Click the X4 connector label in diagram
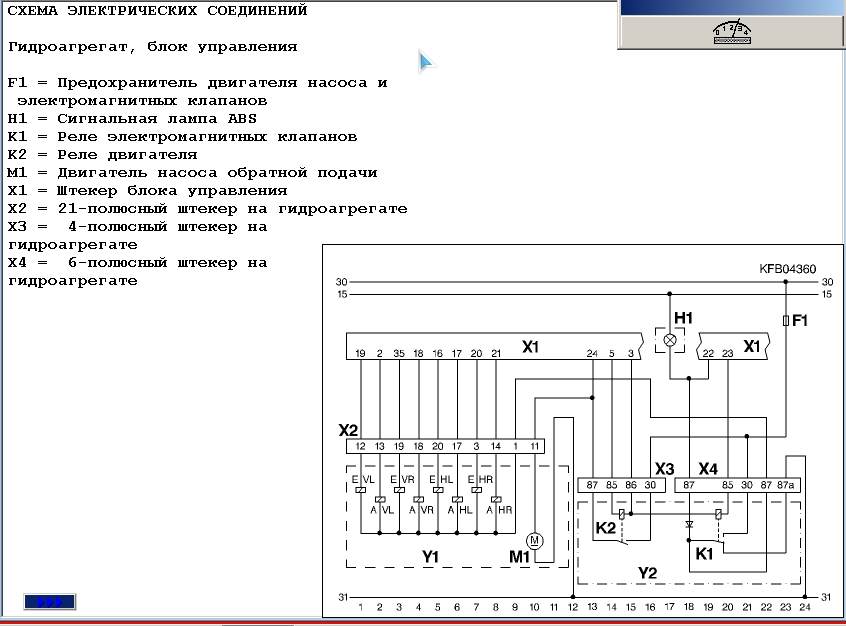Image resolution: width=846 pixels, height=626 pixels. click(x=708, y=468)
